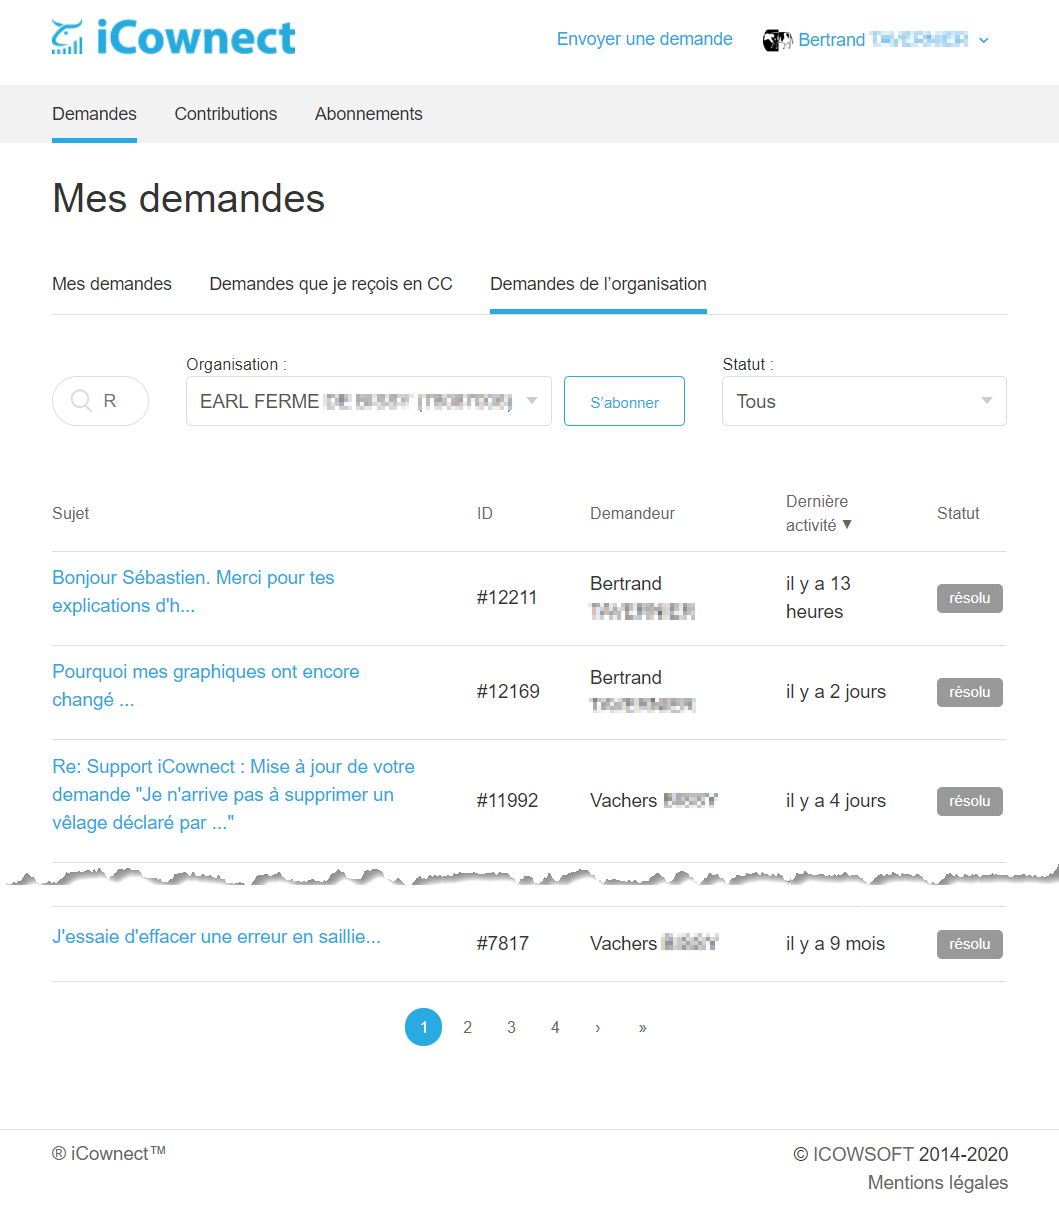Click the iCownect logo
Image resolution: width=1059 pixels, height=1210 pixels.
(x=174, y=38)
